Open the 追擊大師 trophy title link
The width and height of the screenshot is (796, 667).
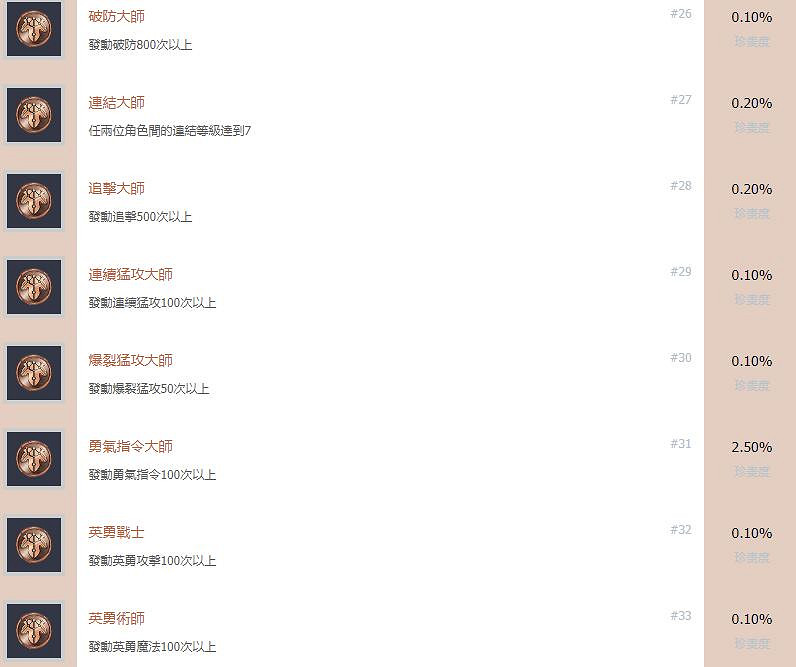pos(116,189)
